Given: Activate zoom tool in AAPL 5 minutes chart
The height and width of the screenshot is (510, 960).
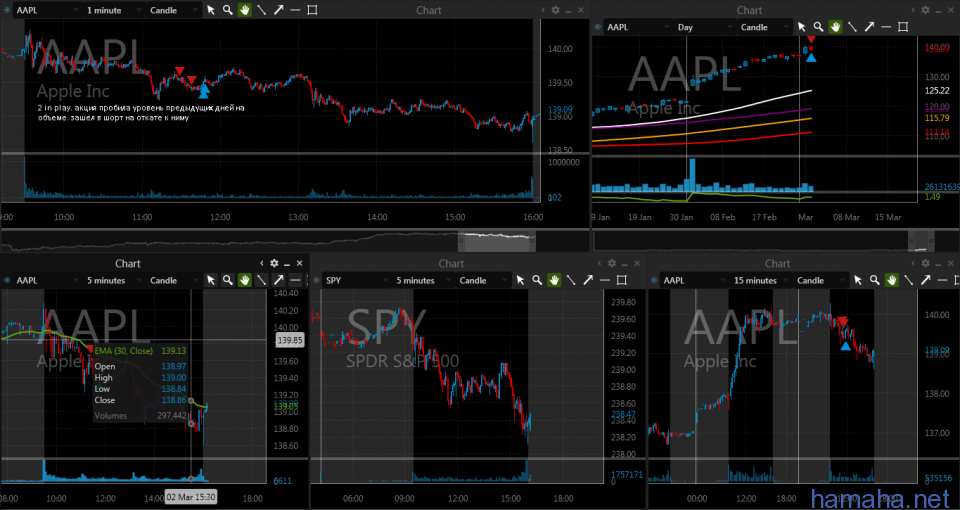Looking at the screenshot, I should click(x=228, y=280).
